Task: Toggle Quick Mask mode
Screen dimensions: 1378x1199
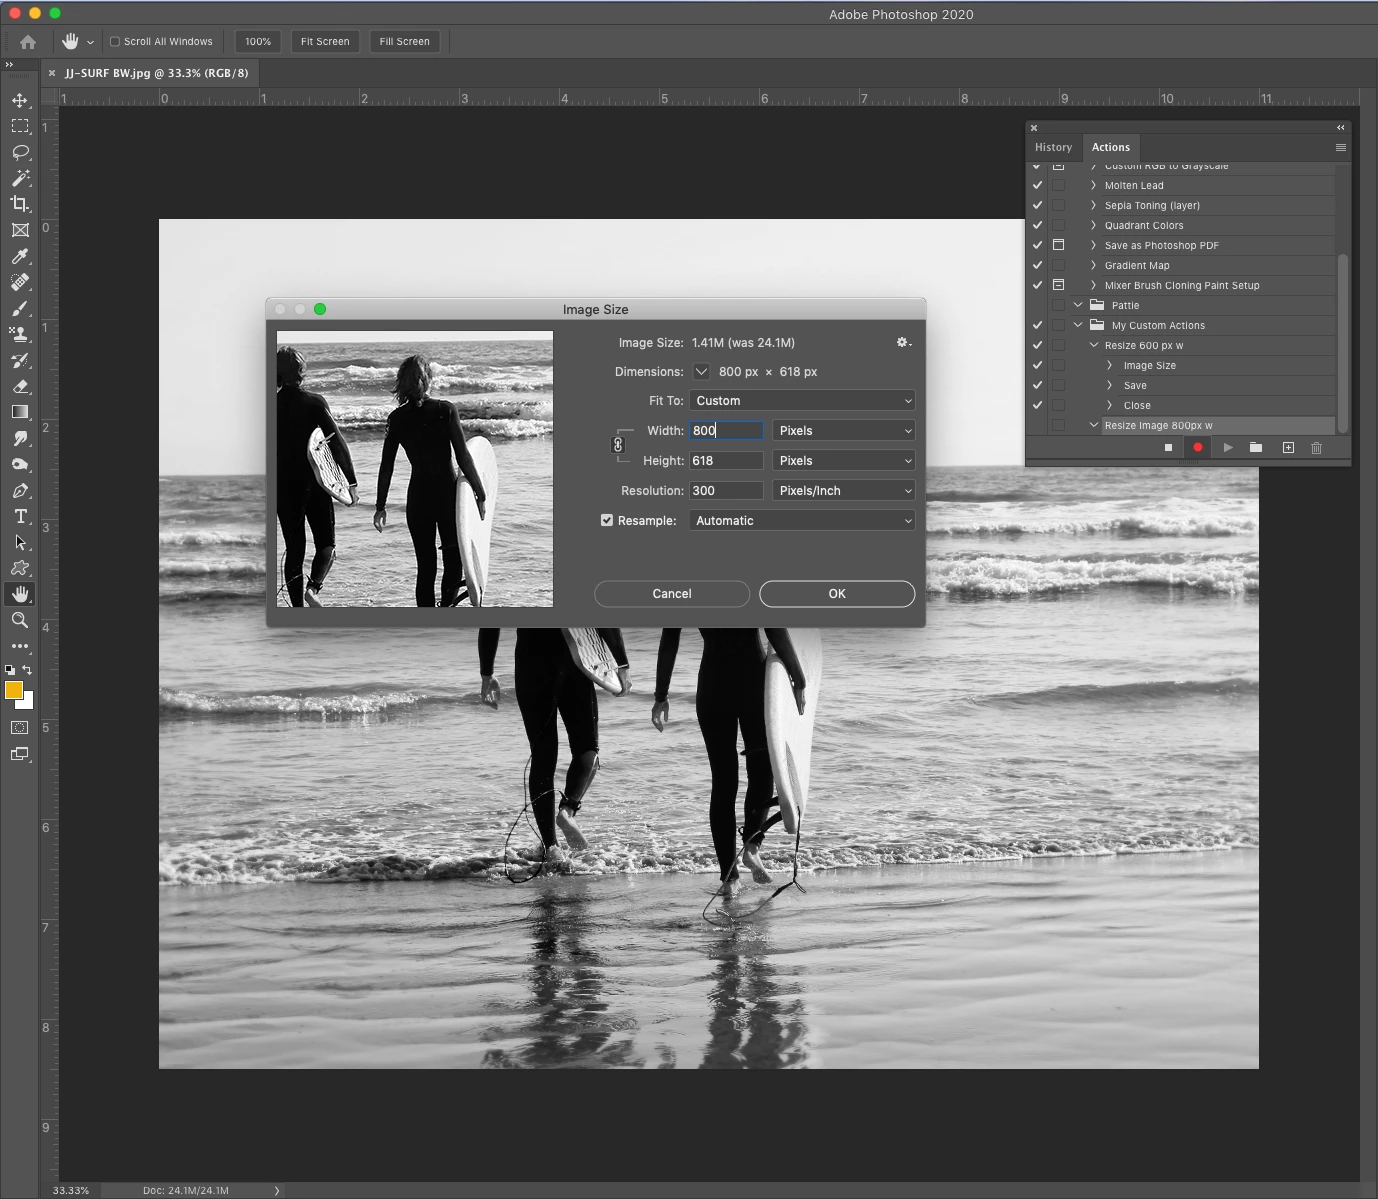Action: coord(20,728)
